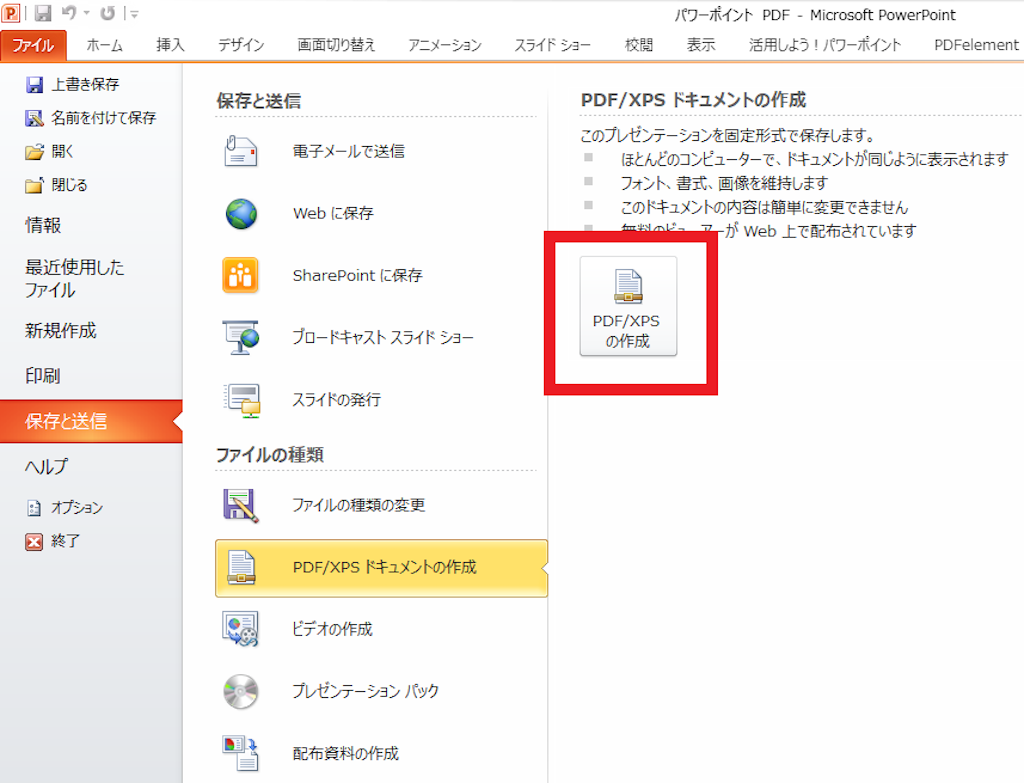The width and height of the screenshot is (1024, 783).
Task: Click the Web に保存 globe icon
Action: click(241, 214)
